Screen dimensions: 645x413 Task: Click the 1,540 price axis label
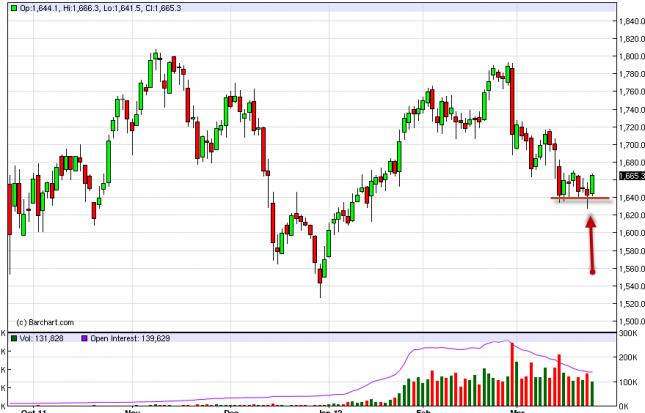[628, 286]
